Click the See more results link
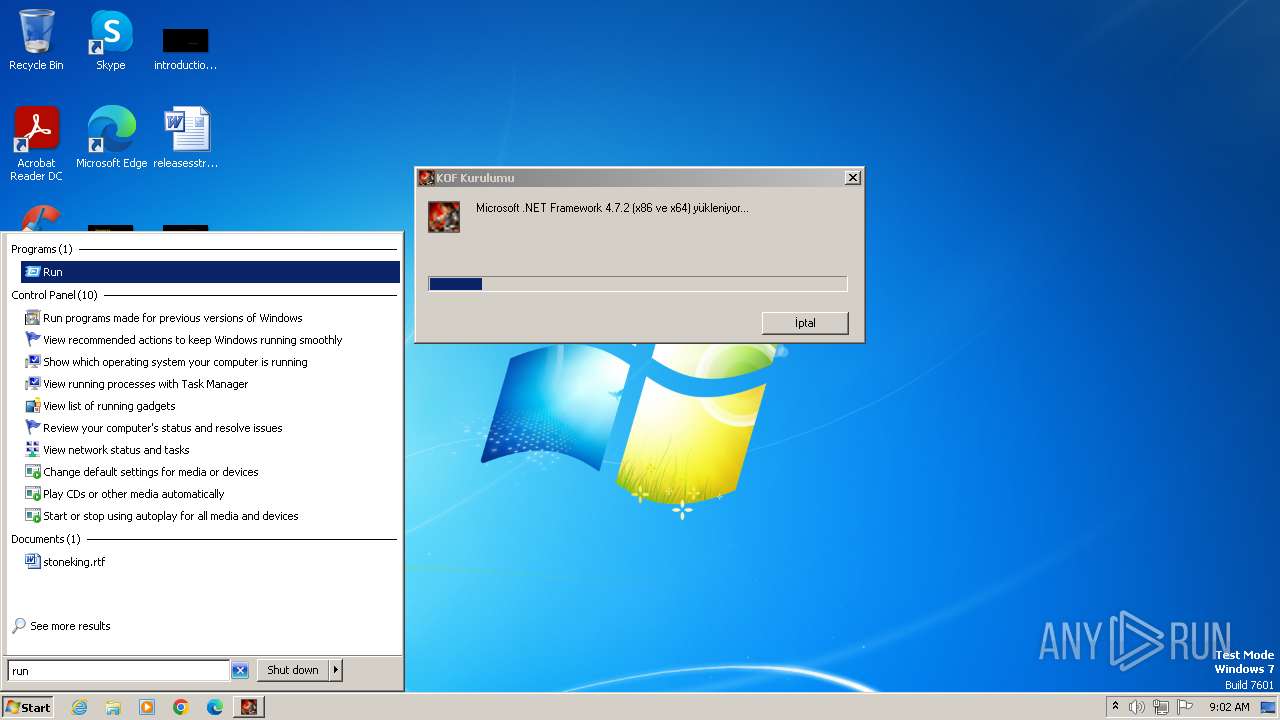The height and width of the screenshot is (720, 1280). (x=61, y=626)
